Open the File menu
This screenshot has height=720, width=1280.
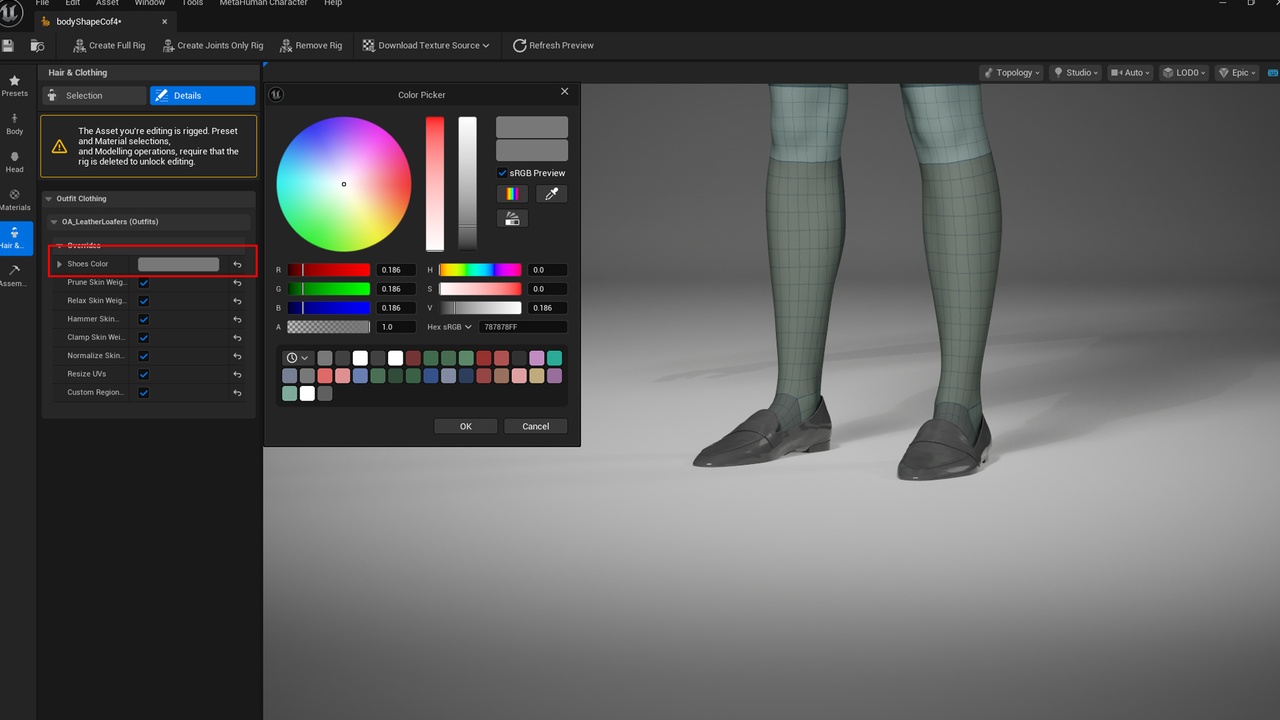pyautogui.click(x=42, y=3)
